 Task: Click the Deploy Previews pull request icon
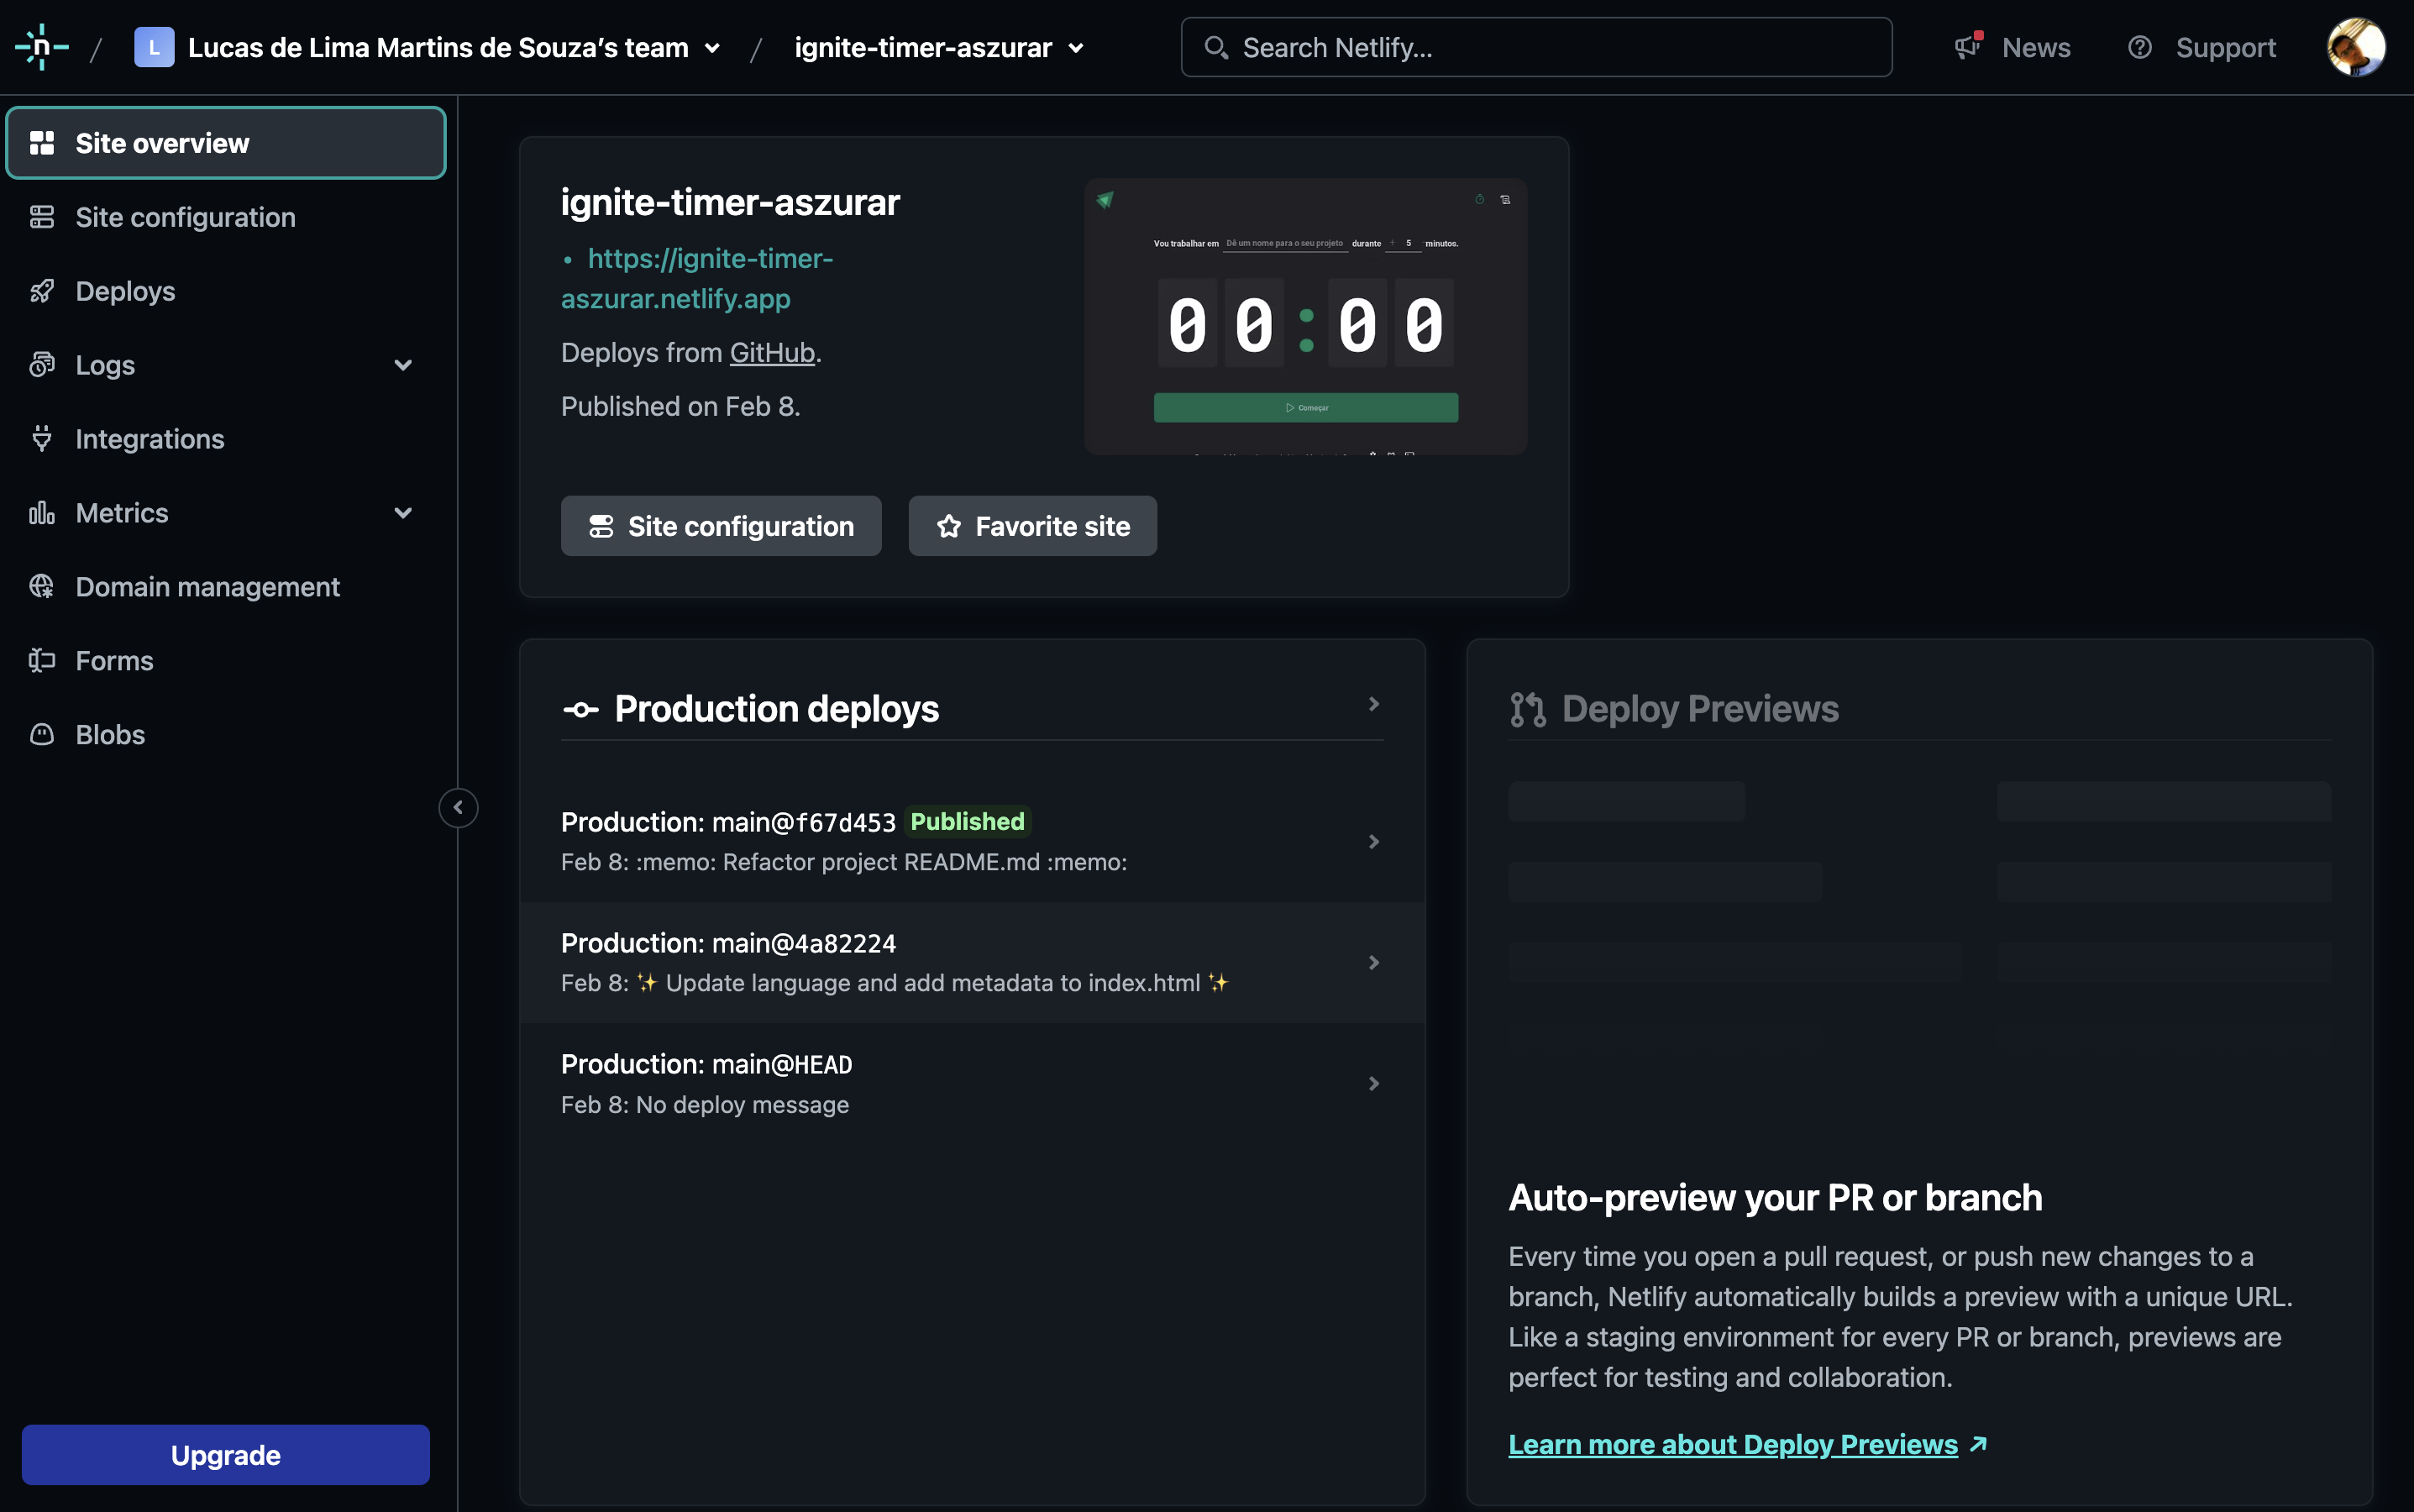point(1528,709)
